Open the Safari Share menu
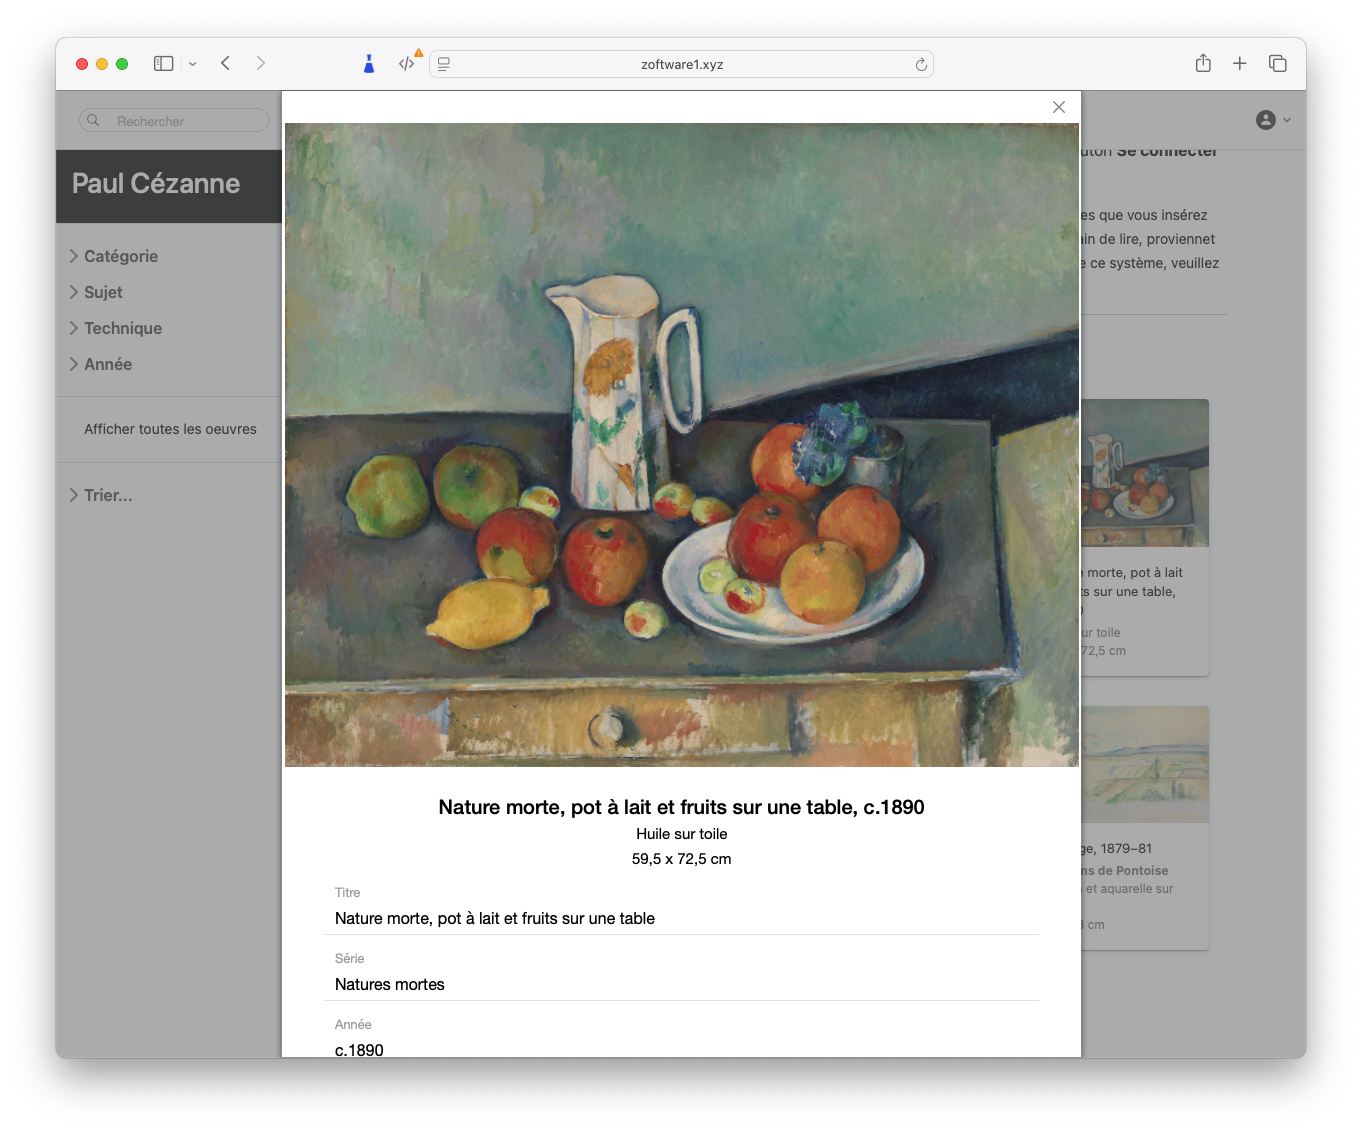1362x1132 pixels. tap(1203, 63)
